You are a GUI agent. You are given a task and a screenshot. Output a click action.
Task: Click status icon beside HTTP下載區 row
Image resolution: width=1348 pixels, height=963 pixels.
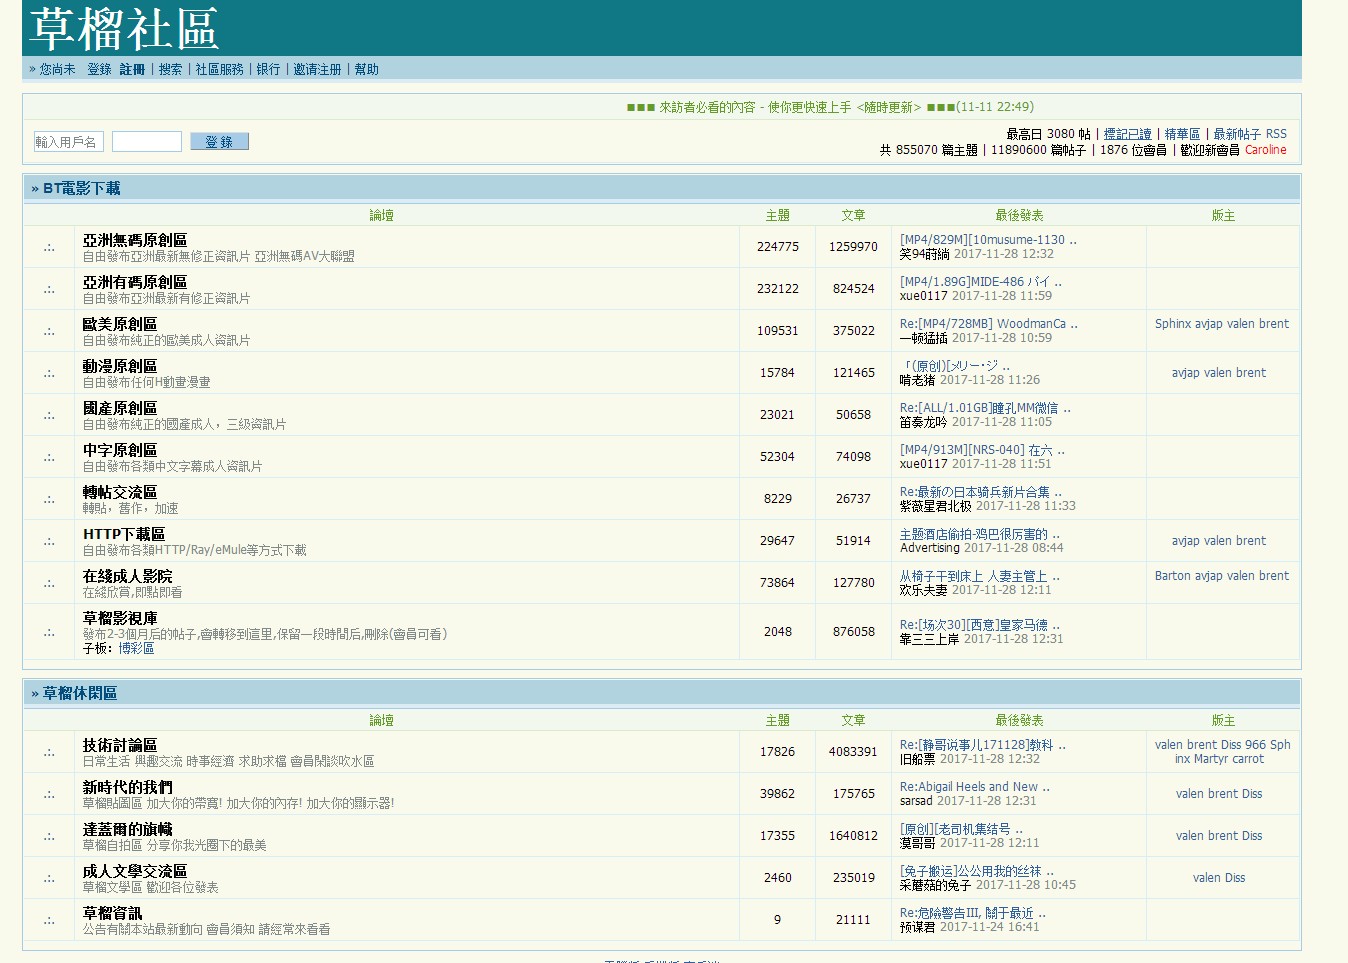pyautogui.click(x=49, y=541)
